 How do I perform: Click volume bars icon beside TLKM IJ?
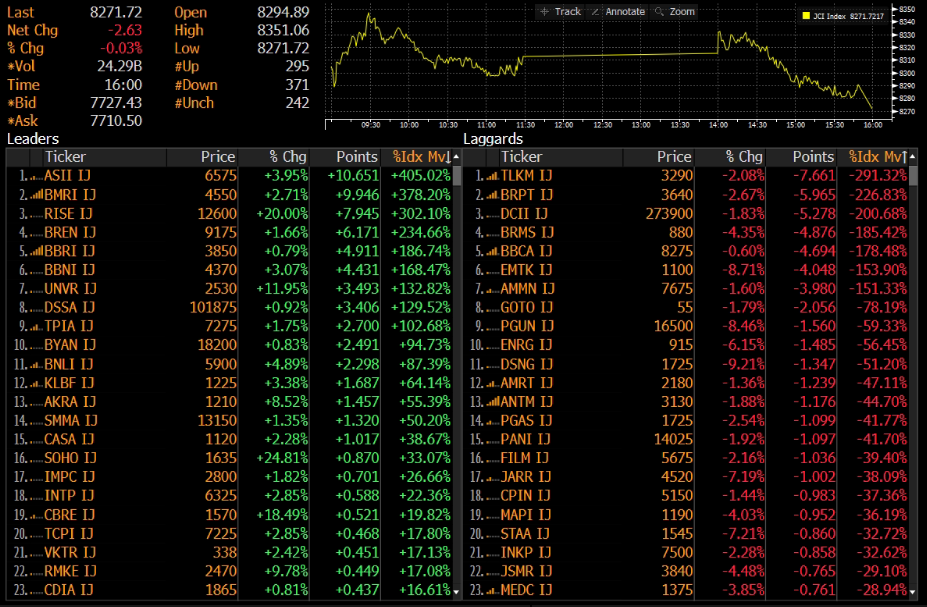[x=491, y=175]
